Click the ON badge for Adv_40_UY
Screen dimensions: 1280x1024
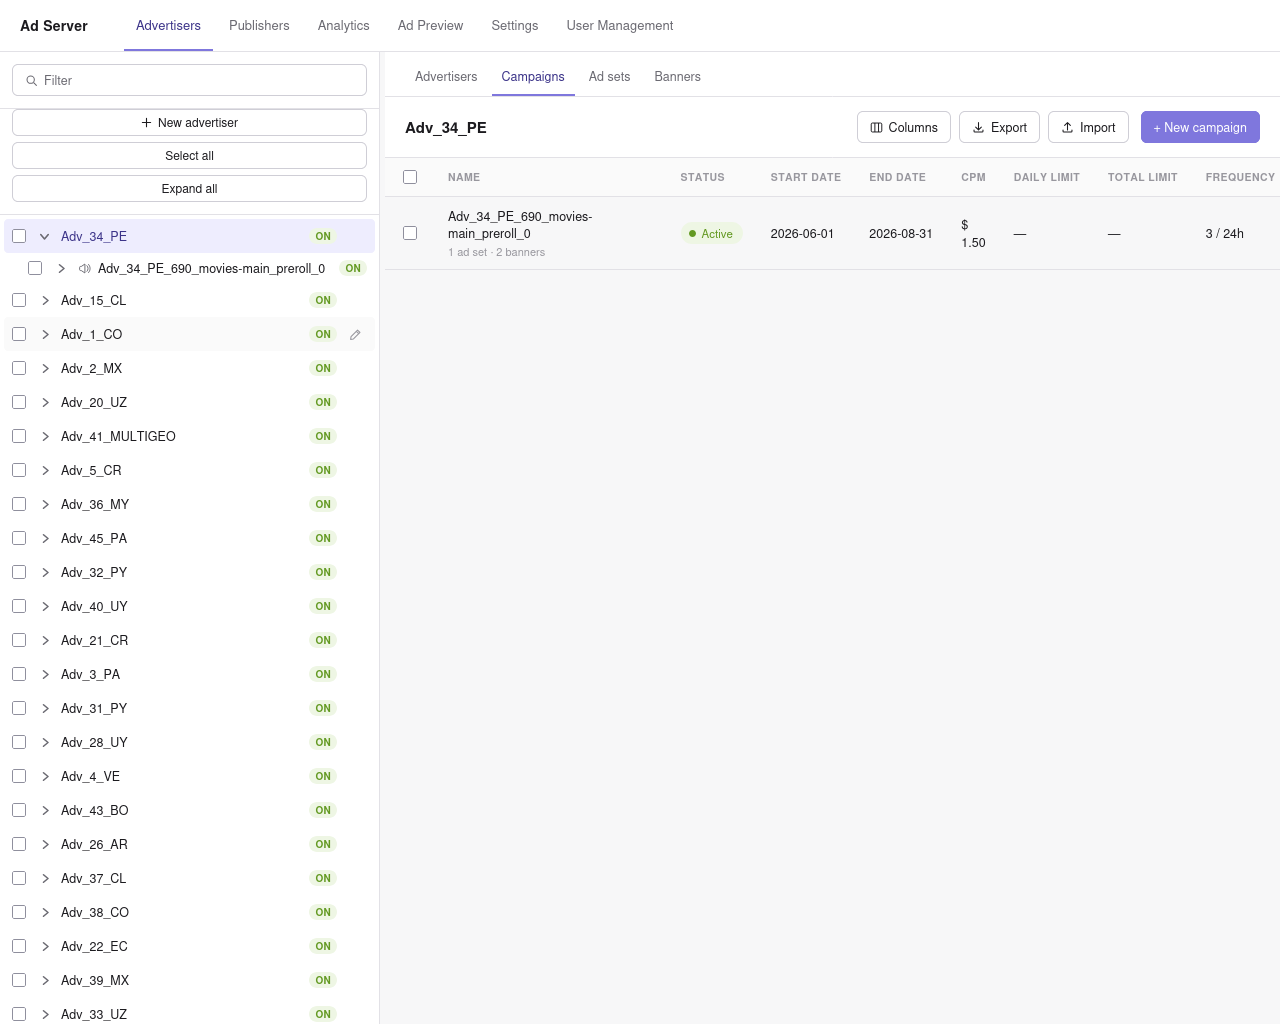tap(323, 607)
